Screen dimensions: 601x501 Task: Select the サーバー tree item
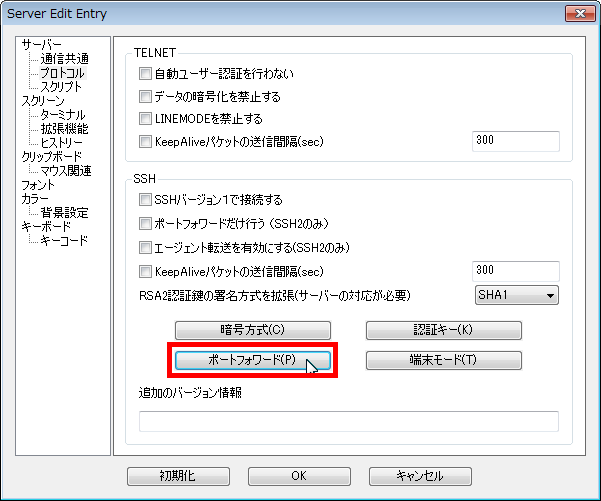pyautogui.click(x=41, y=44)
